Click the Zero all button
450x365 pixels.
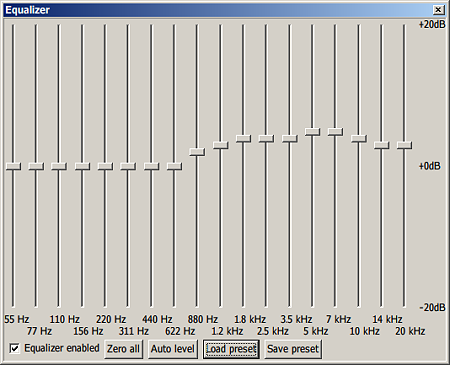[123, 349]
